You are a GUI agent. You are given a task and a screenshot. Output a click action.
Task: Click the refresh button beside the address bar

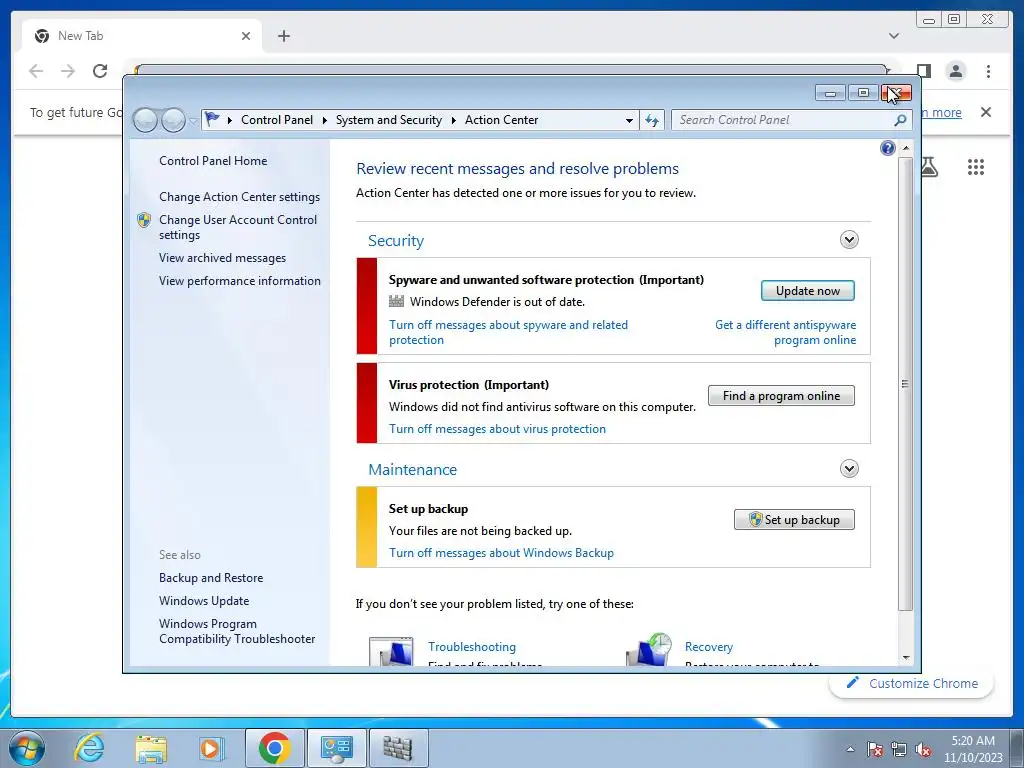(652, 120)
